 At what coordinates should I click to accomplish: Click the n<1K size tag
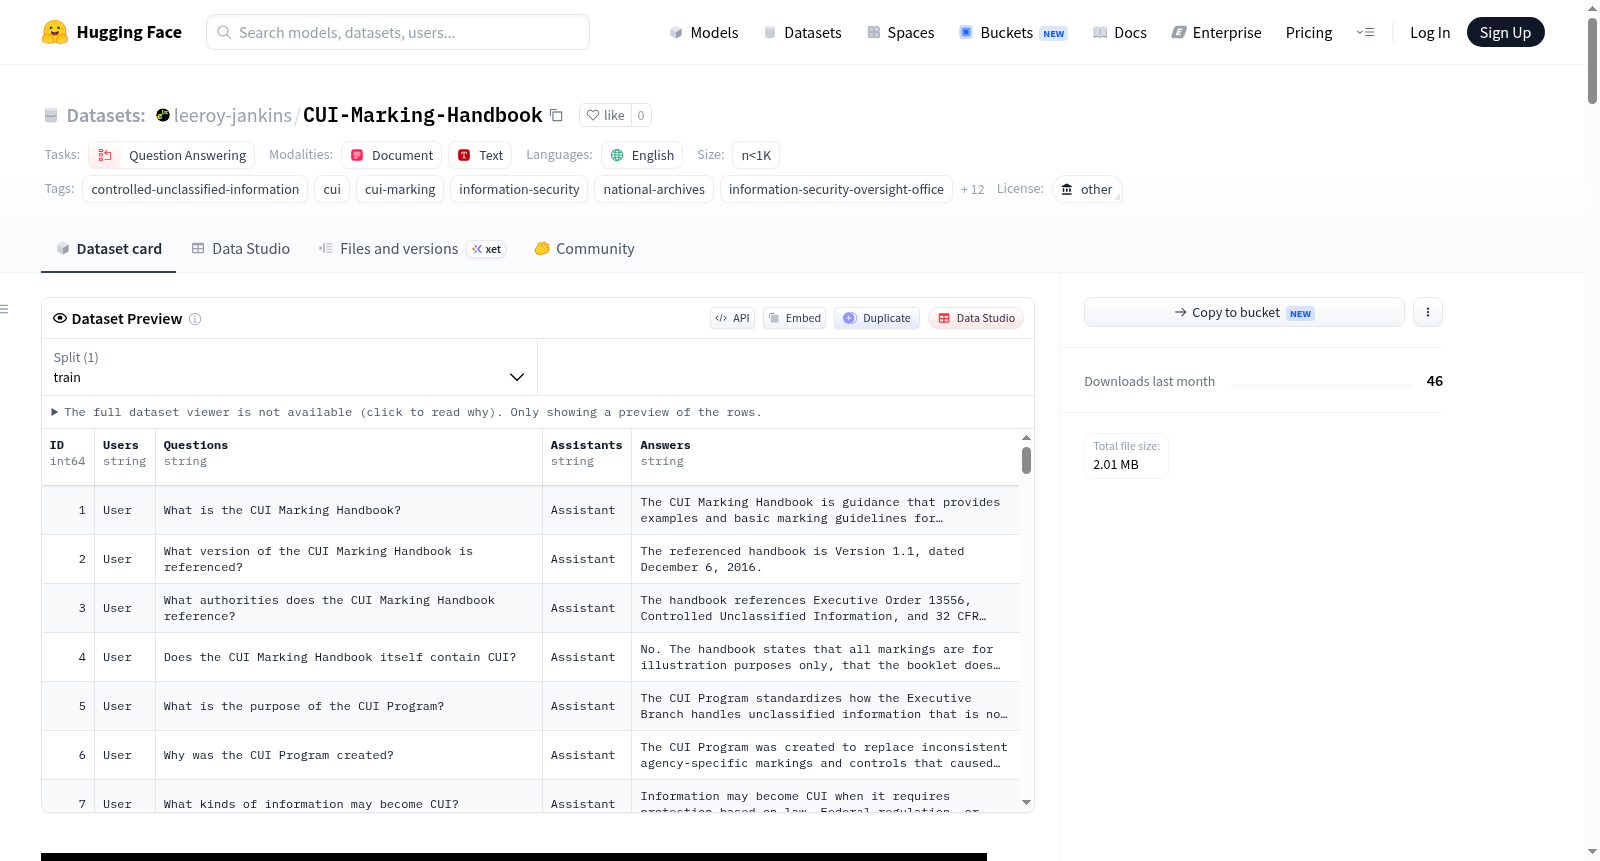[x=756, y=155]
